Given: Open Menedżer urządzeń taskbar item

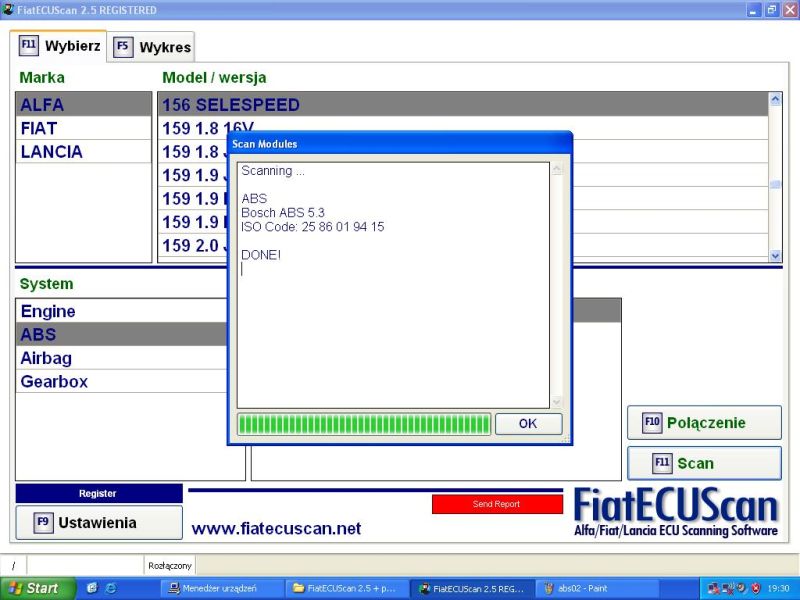Looking at the screenshot, I should (222, 588).
